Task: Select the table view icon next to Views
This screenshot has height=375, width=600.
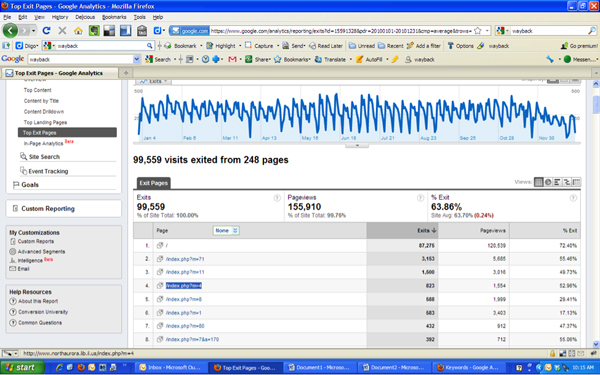Action: [538, 182]
